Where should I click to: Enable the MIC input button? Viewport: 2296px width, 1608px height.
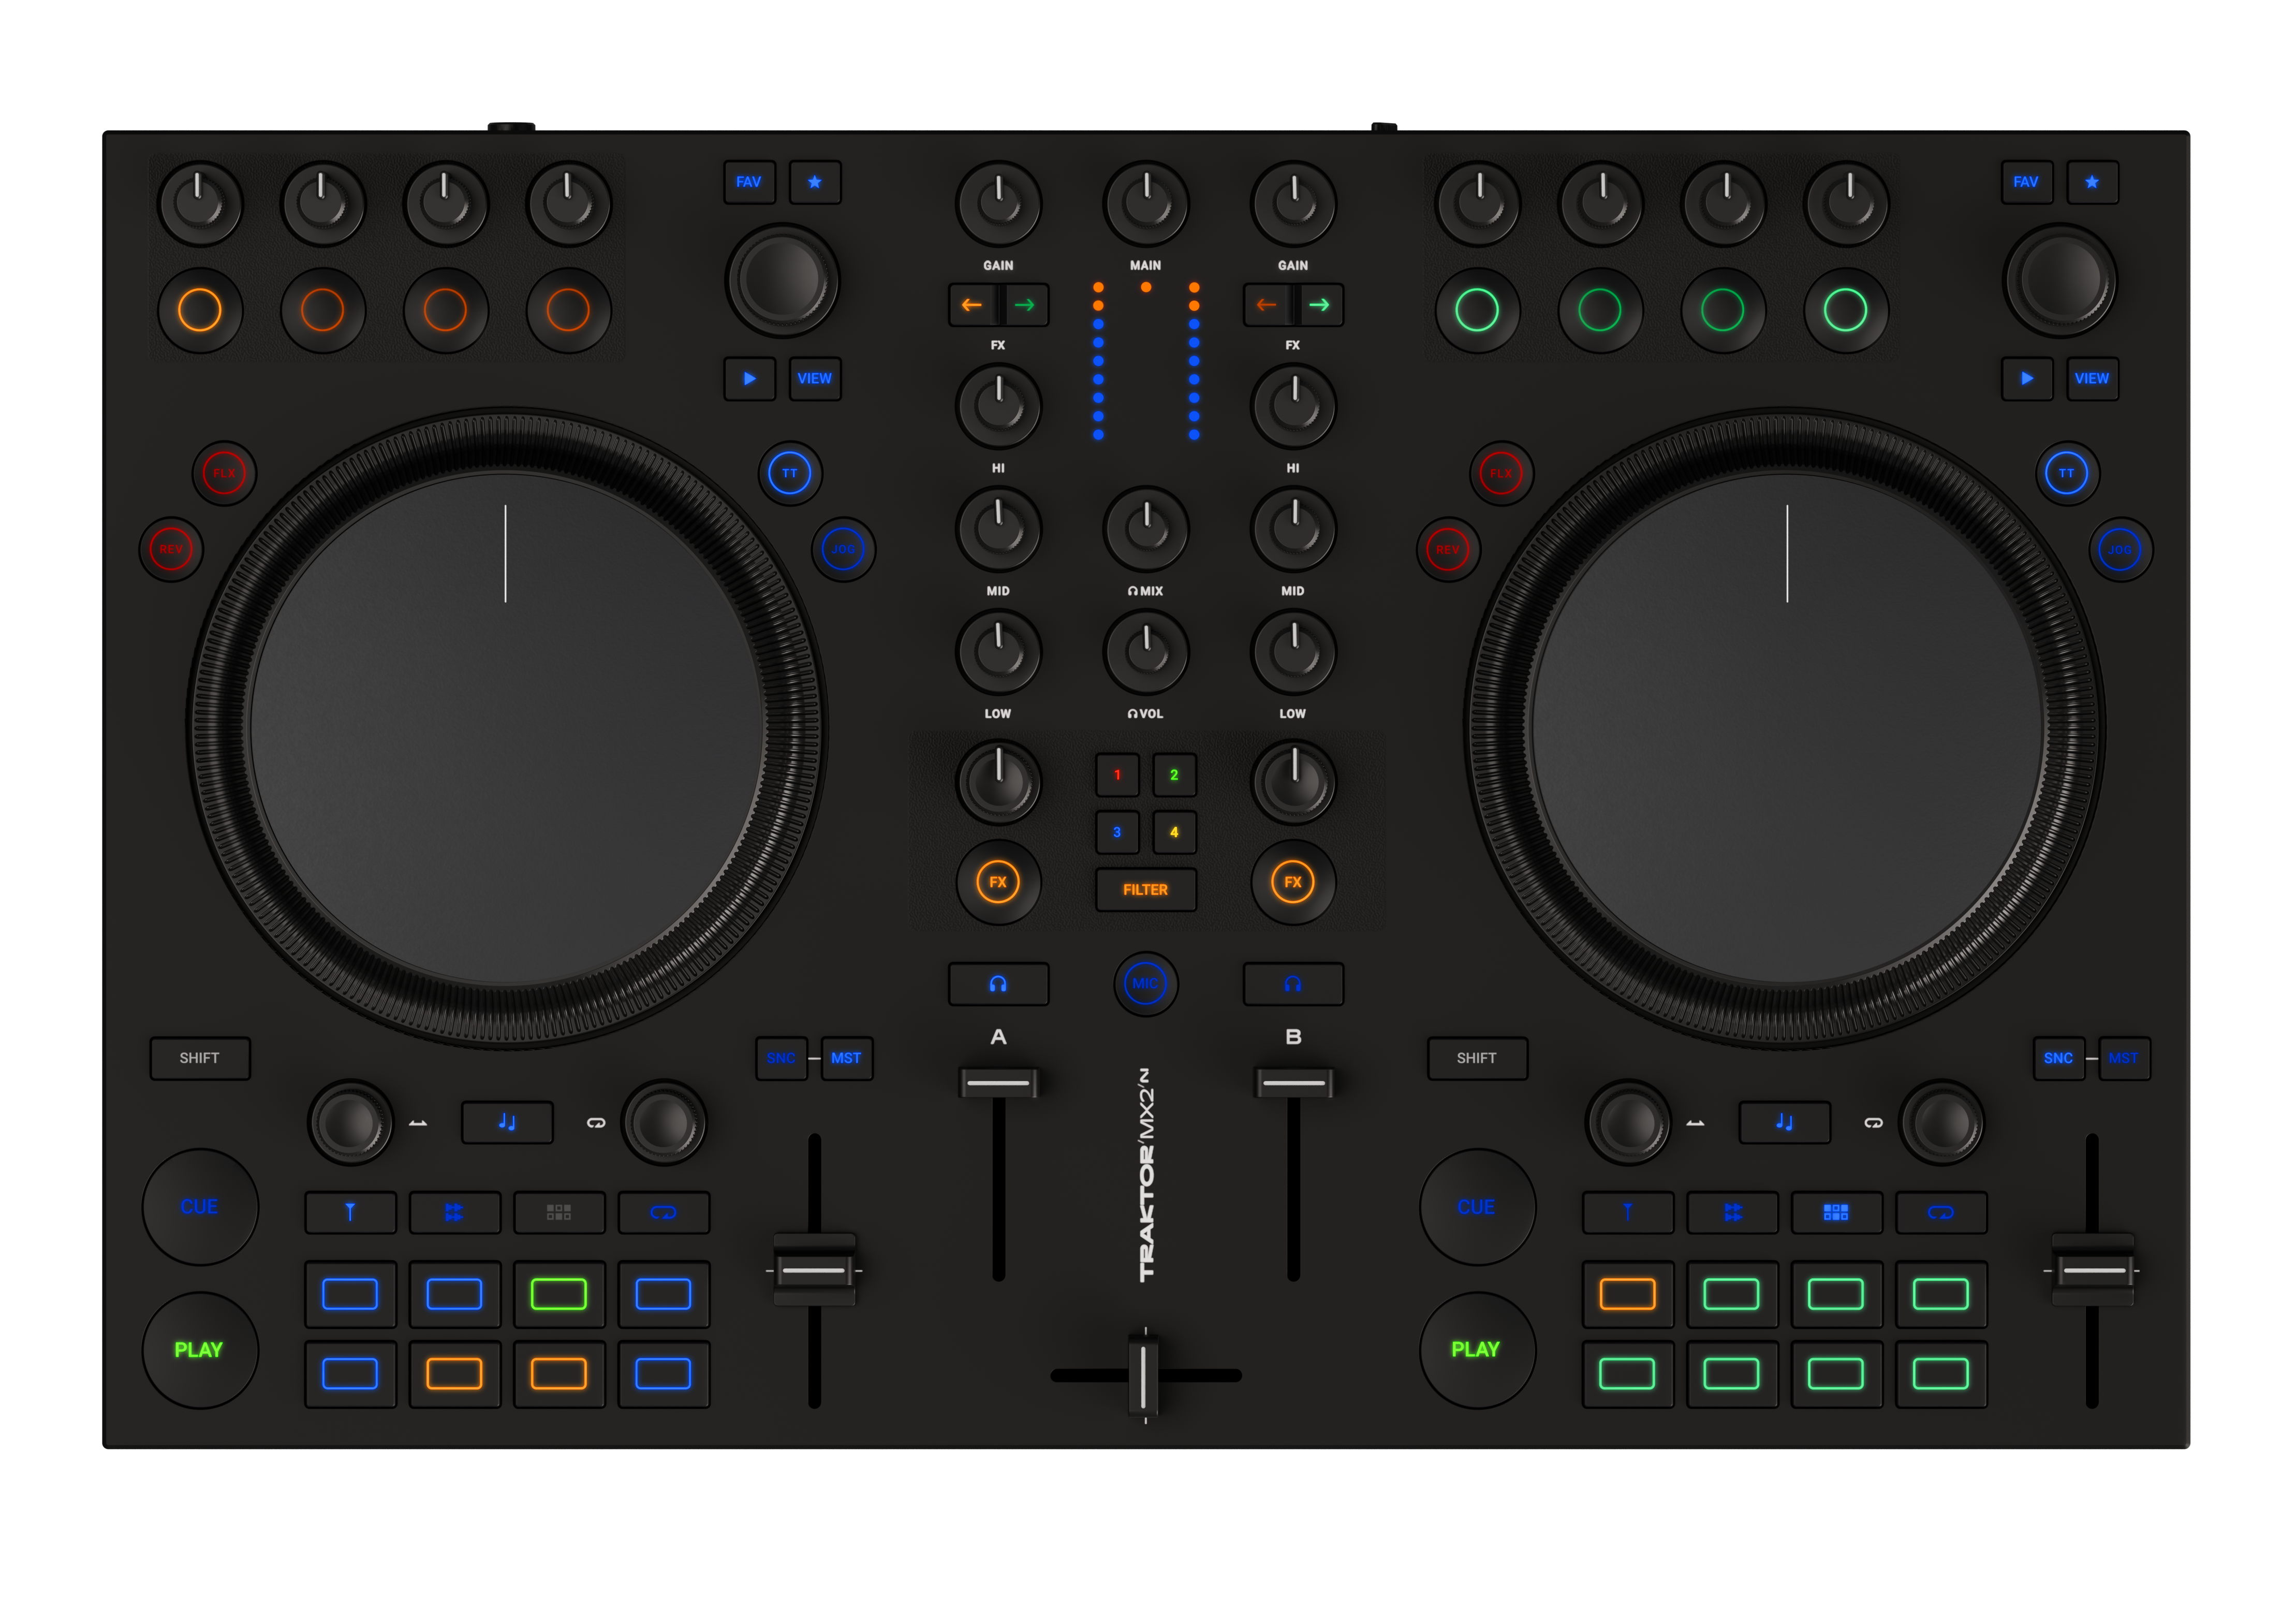(x=1145, y=982)
